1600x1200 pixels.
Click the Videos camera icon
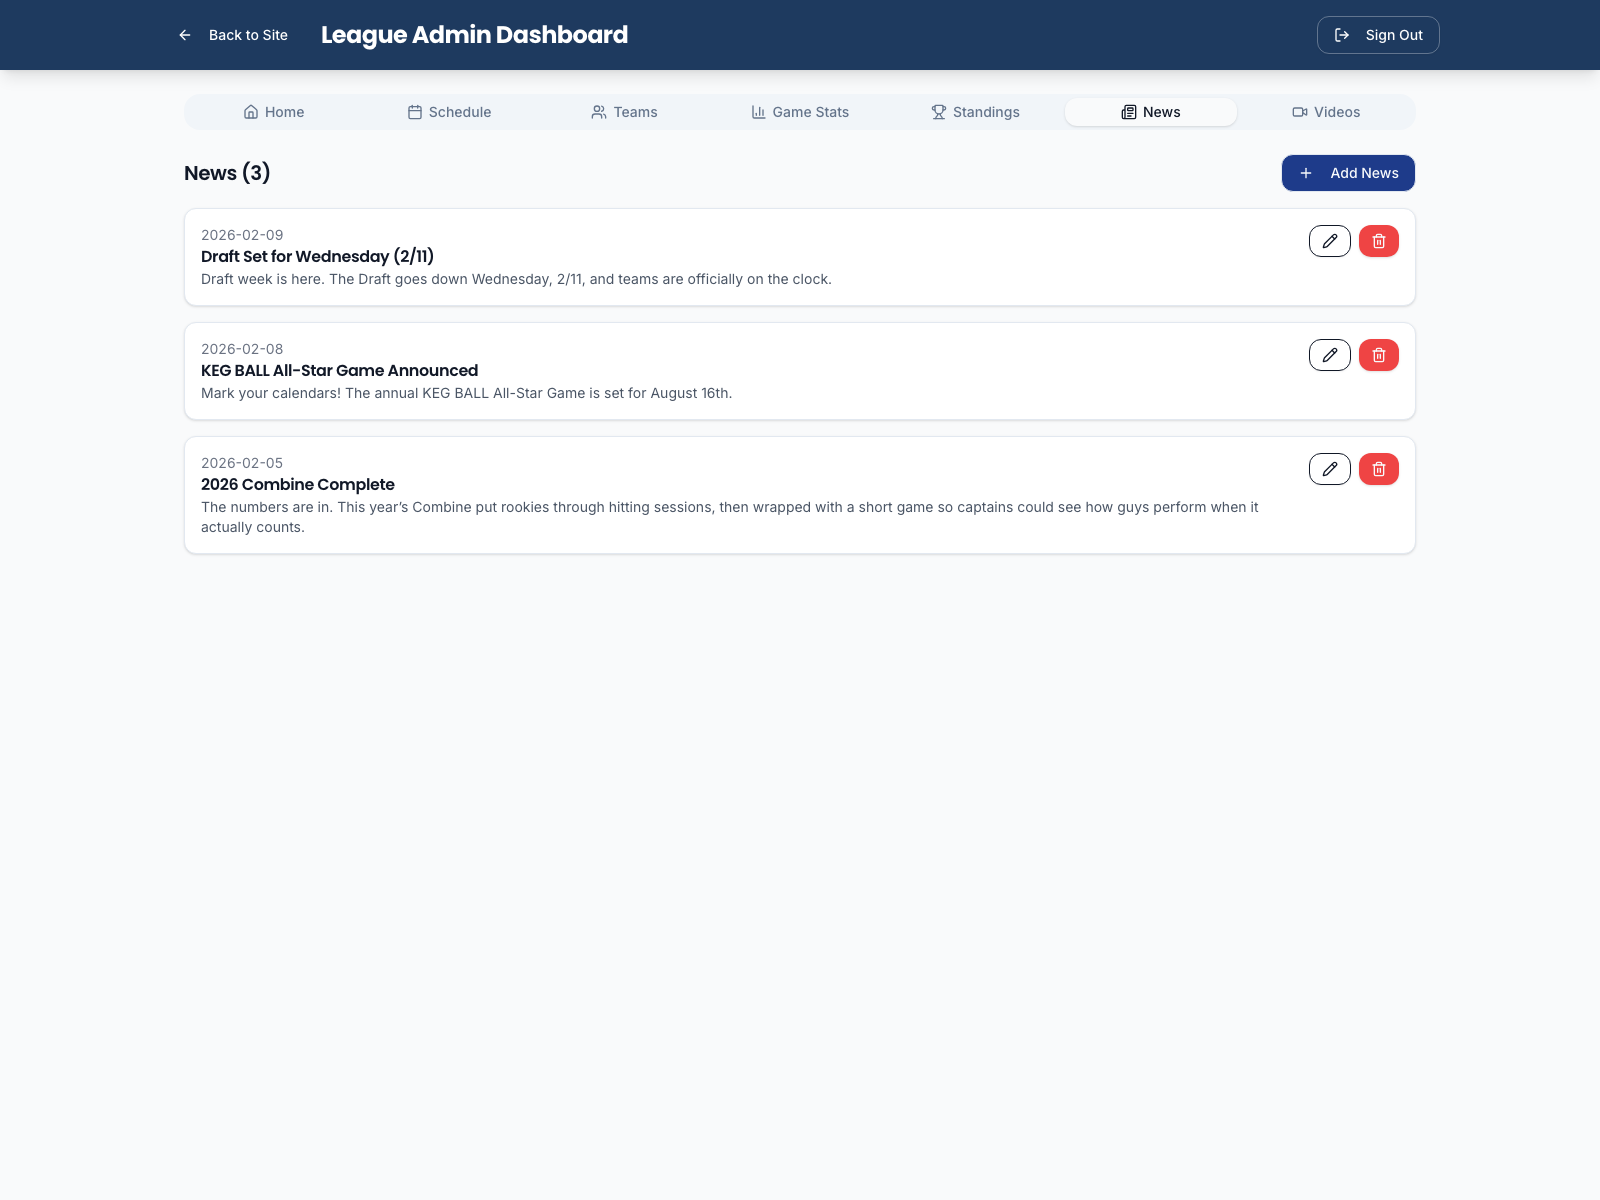point(1299,112)
